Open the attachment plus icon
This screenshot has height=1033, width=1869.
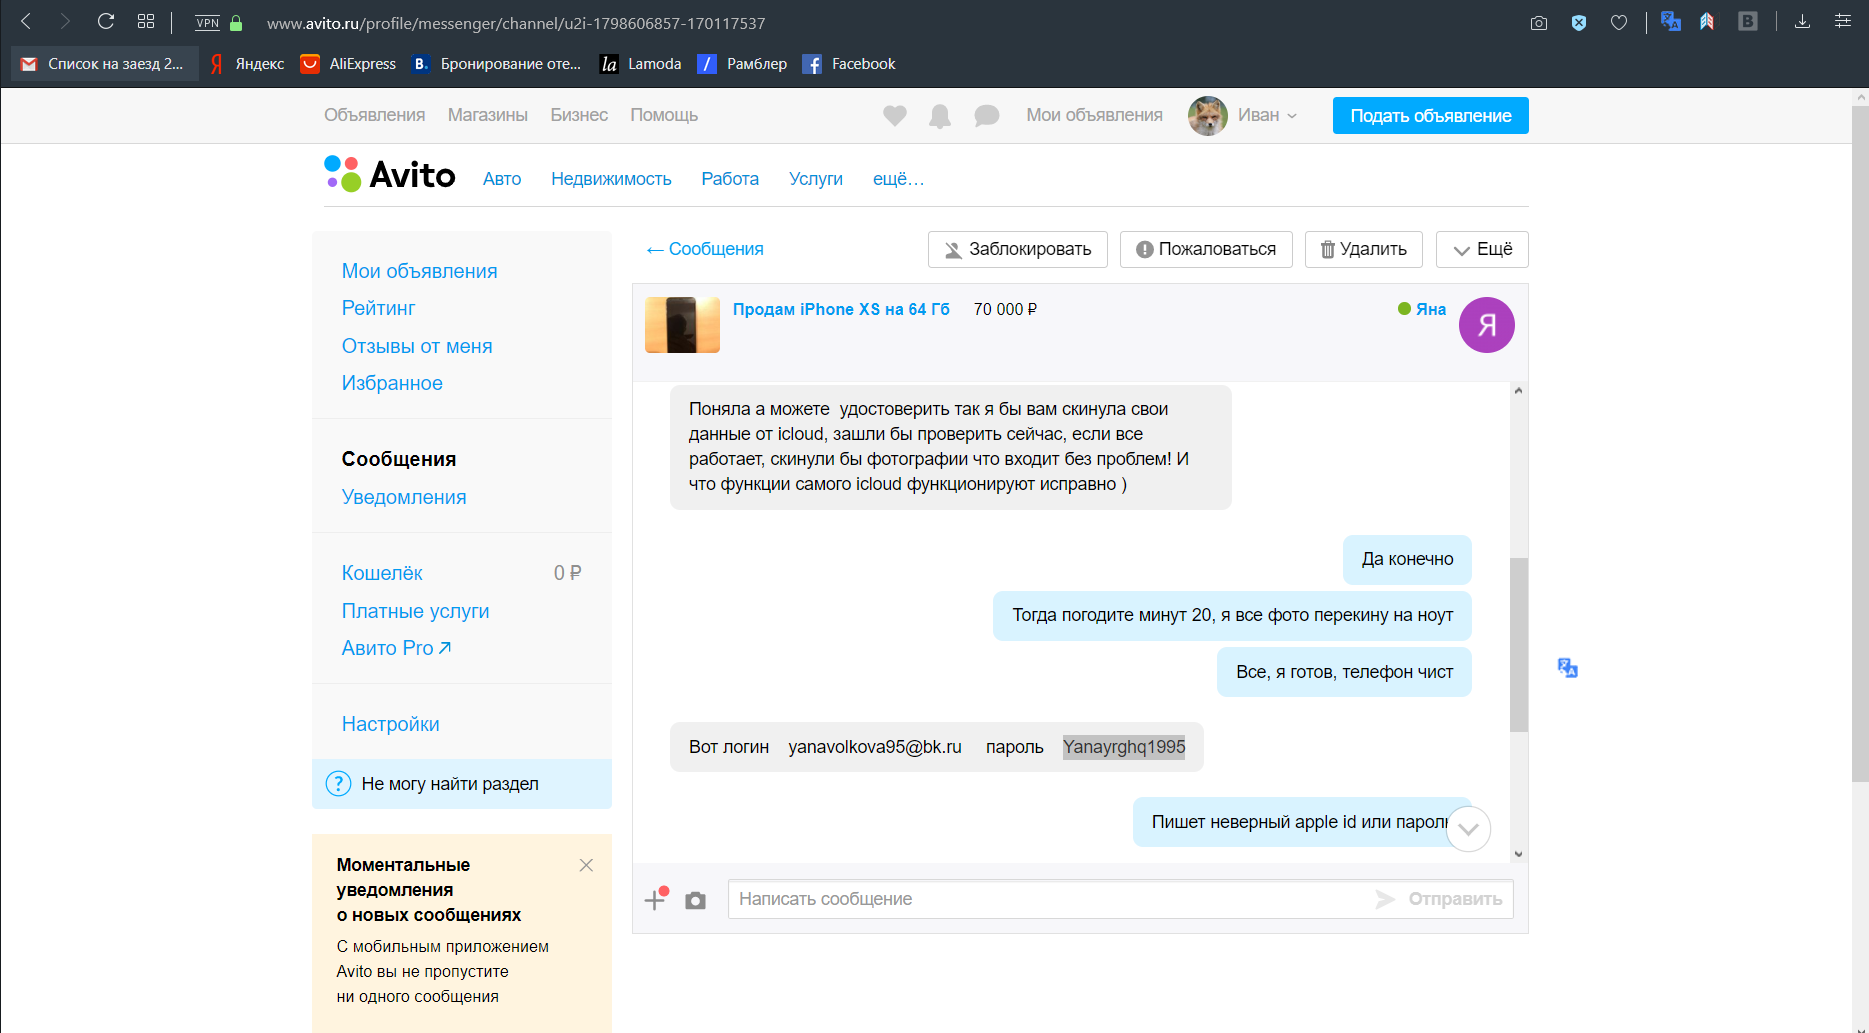pyautogui.click(x=656, y=899)
